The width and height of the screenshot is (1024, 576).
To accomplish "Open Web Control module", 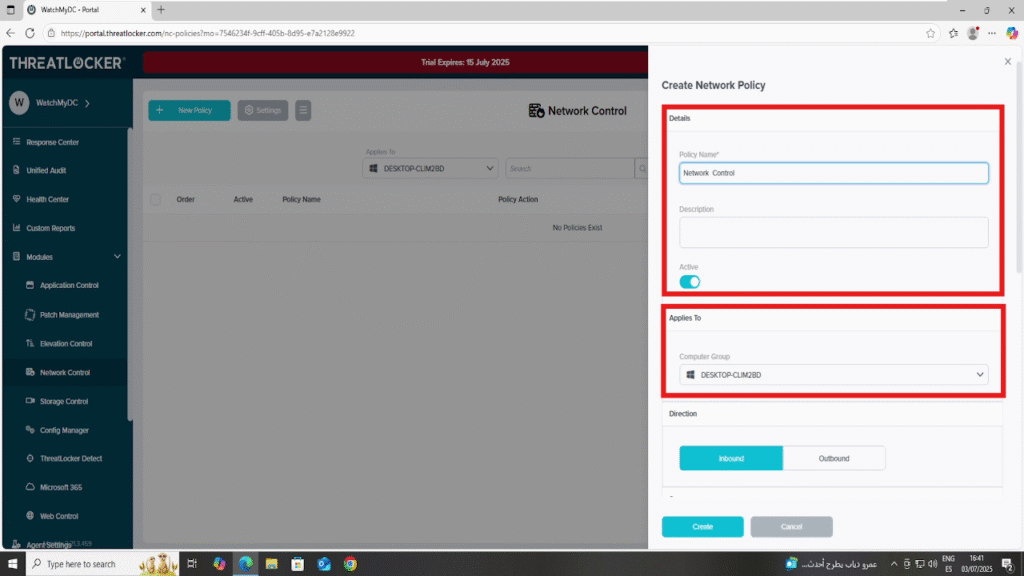I will pos(59,516).
